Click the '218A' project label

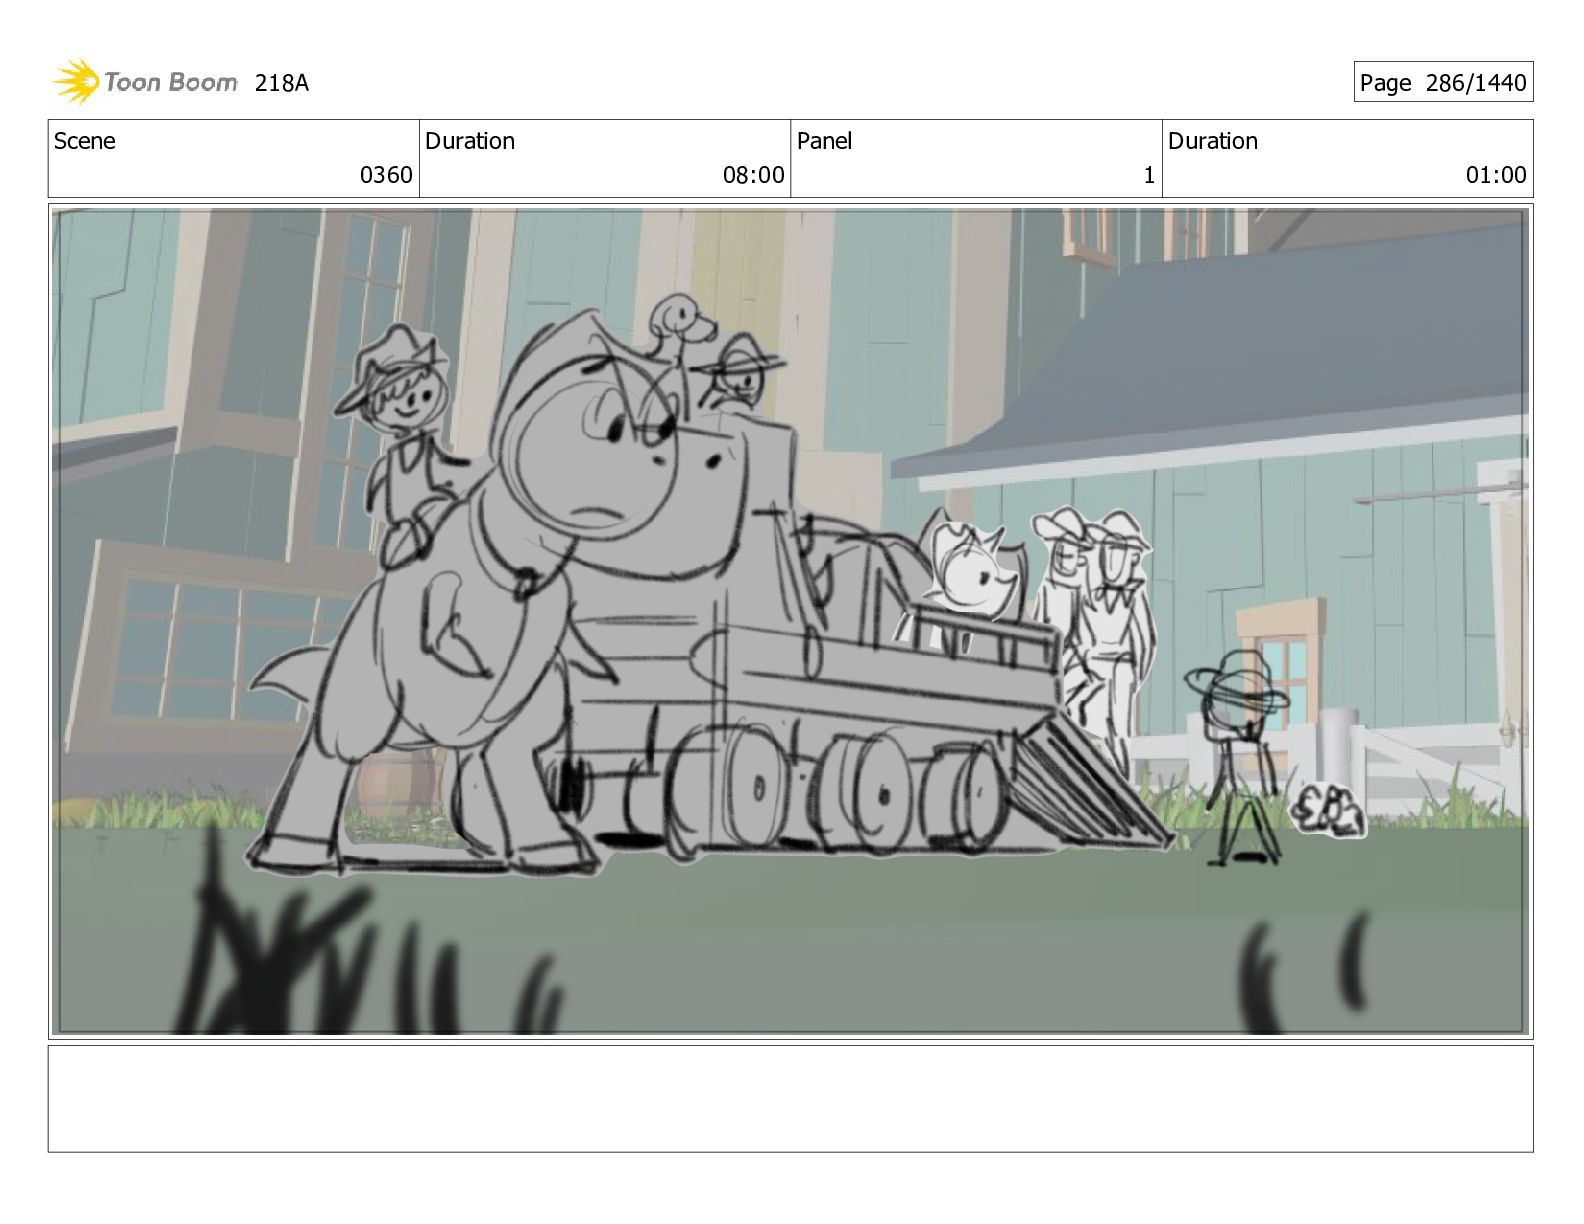(x=282, y=83)
